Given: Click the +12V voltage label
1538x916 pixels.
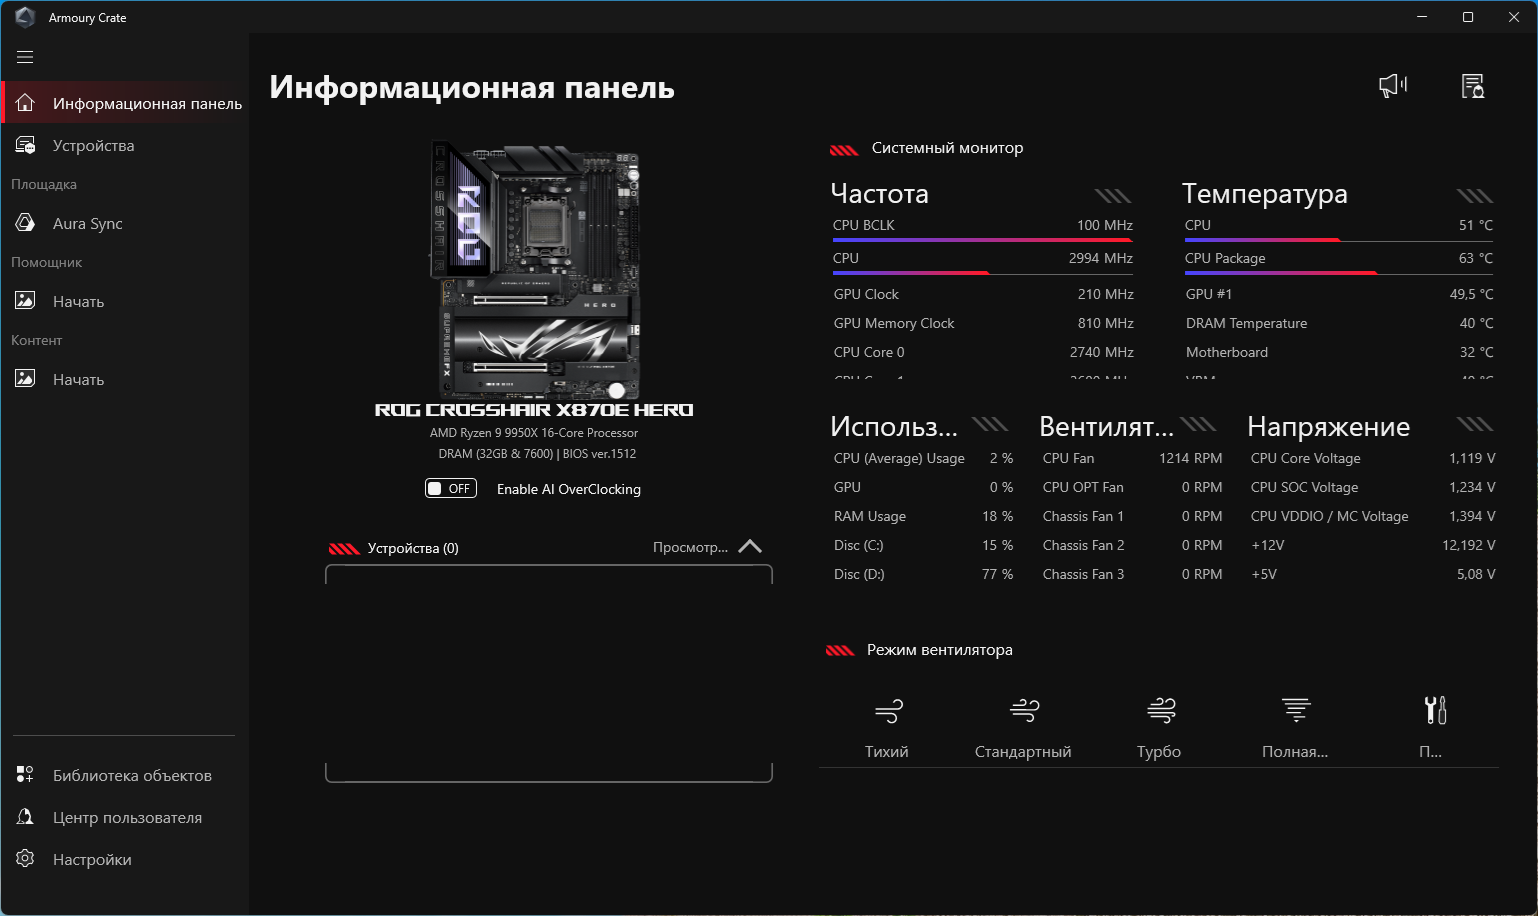Looking at the screenshot, I should point(1268,545).
